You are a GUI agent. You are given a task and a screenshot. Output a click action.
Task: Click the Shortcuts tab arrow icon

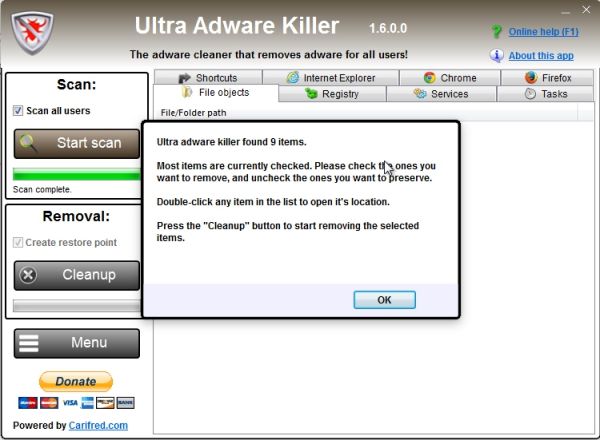coord(184,78)
